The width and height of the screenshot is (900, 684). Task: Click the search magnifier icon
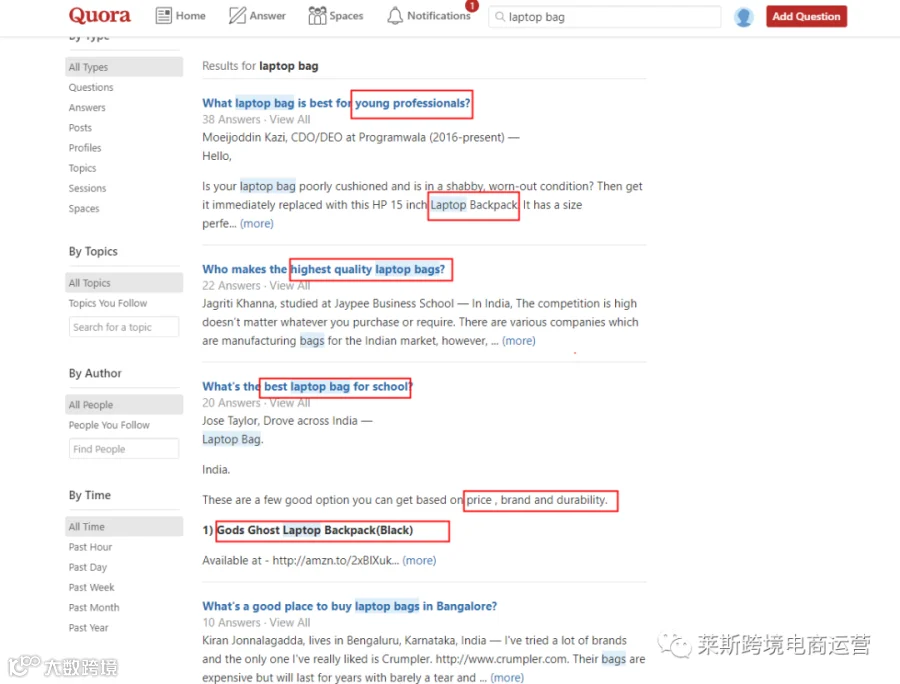click(500, 17)
